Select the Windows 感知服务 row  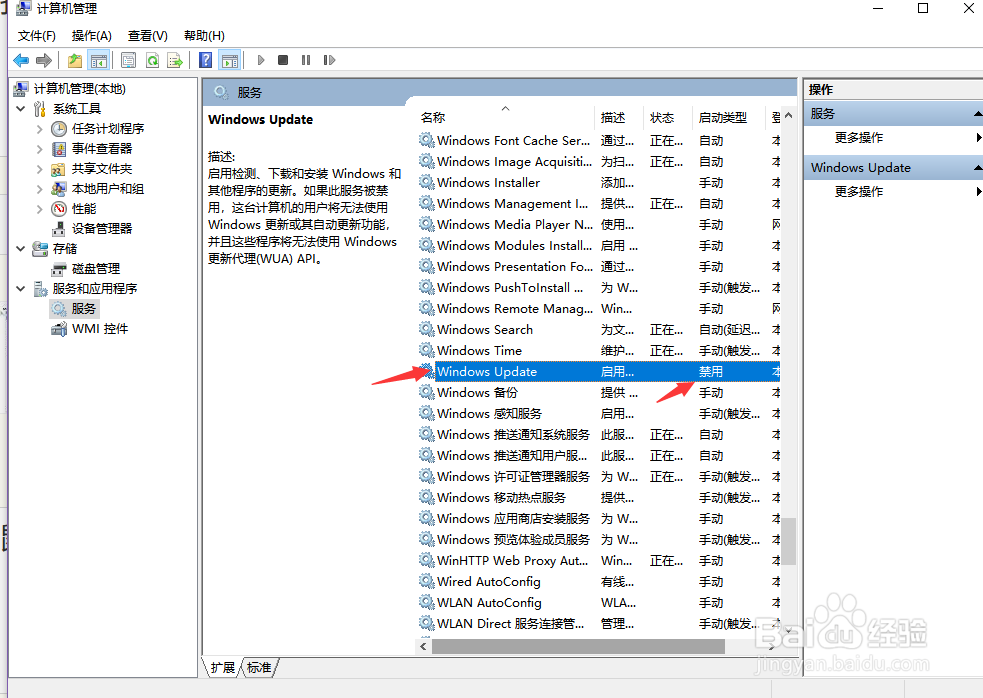click(x=599, y=413)
